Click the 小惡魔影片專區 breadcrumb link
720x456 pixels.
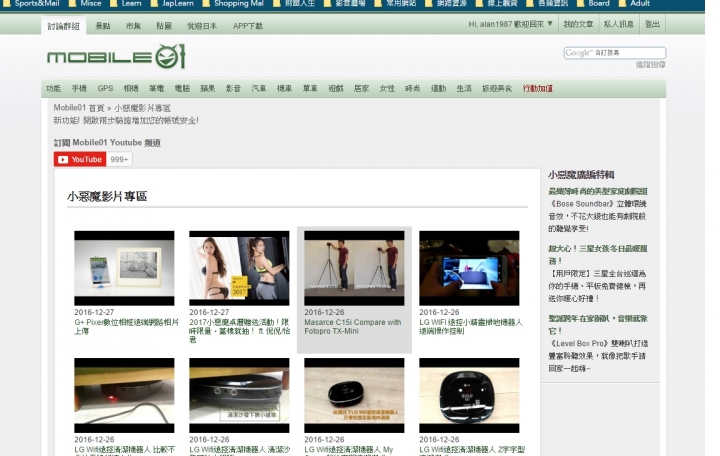(x=142, y=108)
